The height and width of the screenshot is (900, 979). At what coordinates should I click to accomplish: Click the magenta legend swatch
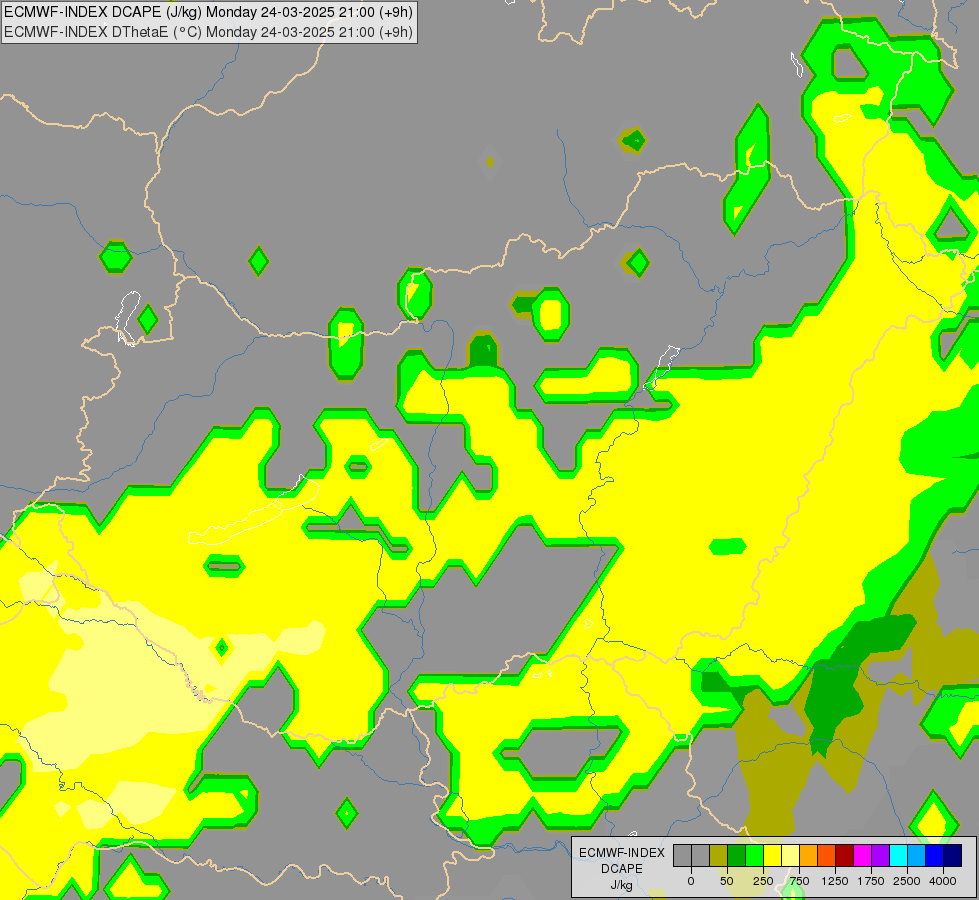pyautogui.click(x=863, y=855)
